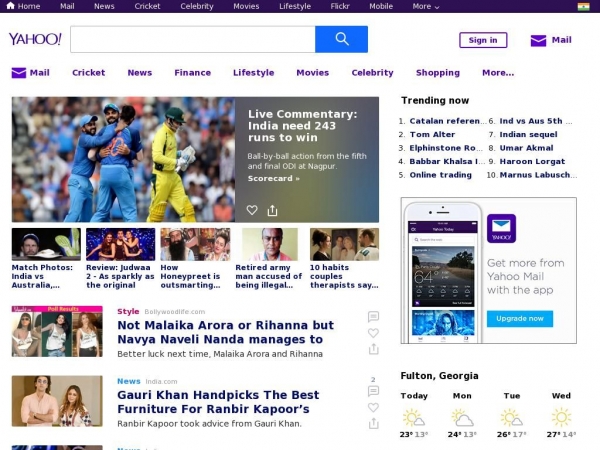The image size is (600, 450).
Task: Open trending topic Catalan referendum
Action: point(448,121)
